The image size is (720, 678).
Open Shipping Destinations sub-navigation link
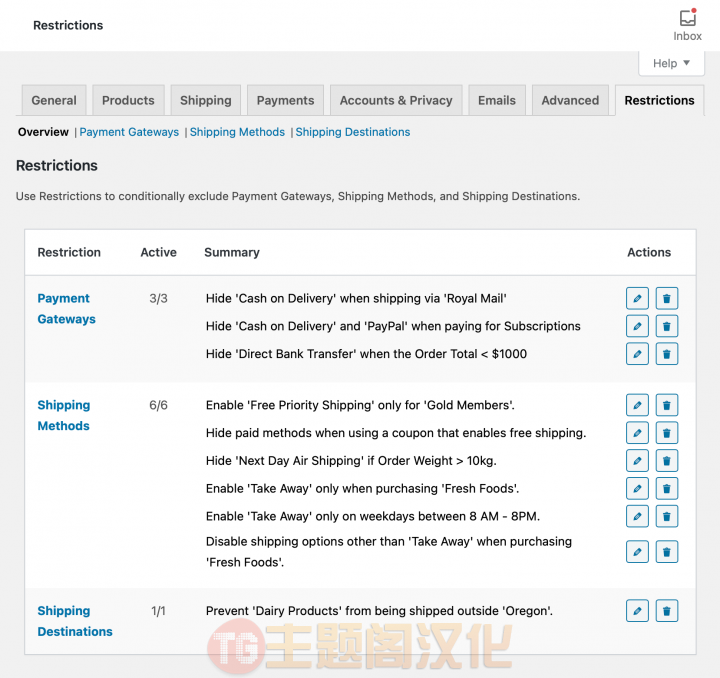click(x=353, y=132)
